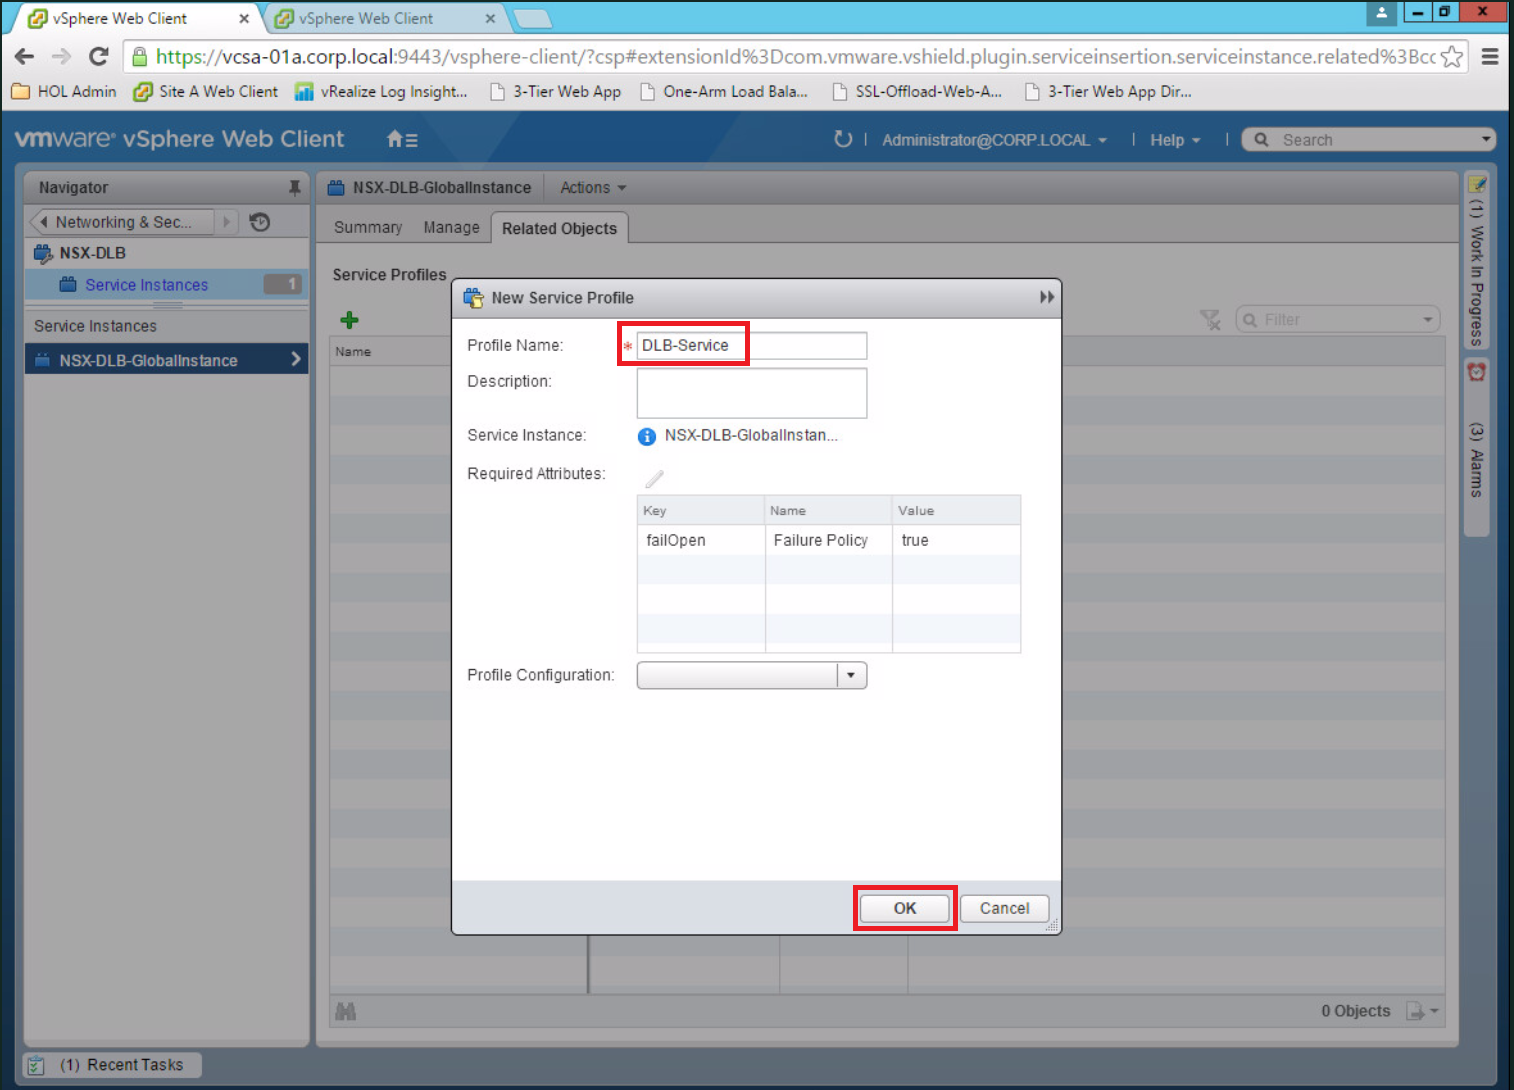Click the clear filter funnel icon

(x=1210, y=320)
